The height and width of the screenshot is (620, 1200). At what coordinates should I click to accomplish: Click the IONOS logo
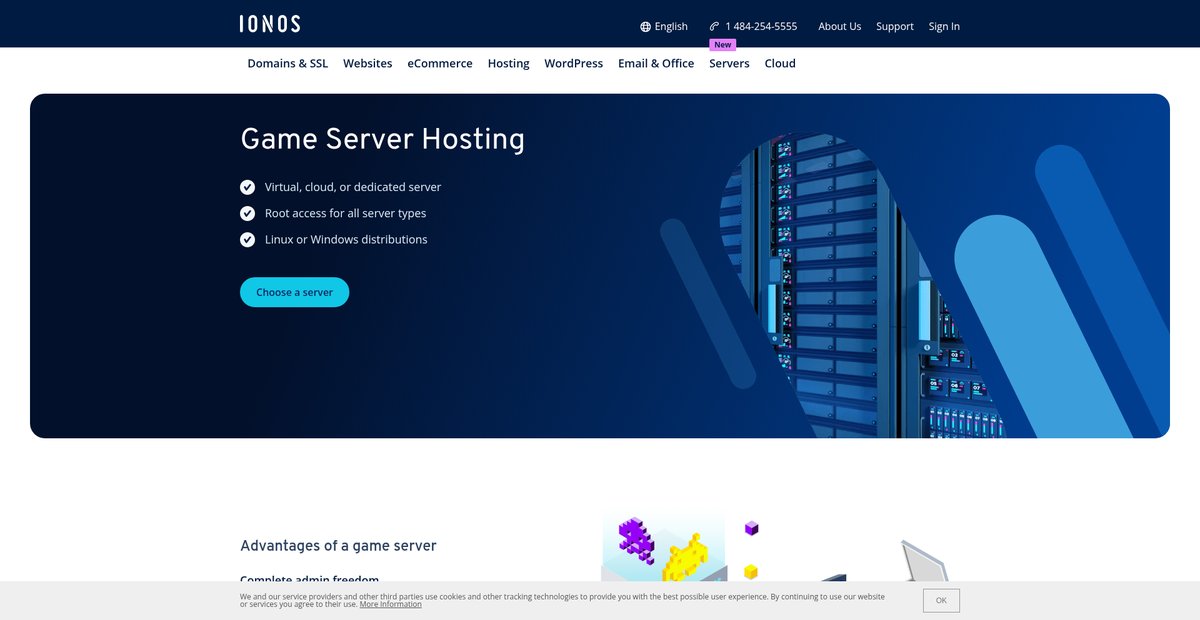270,24
